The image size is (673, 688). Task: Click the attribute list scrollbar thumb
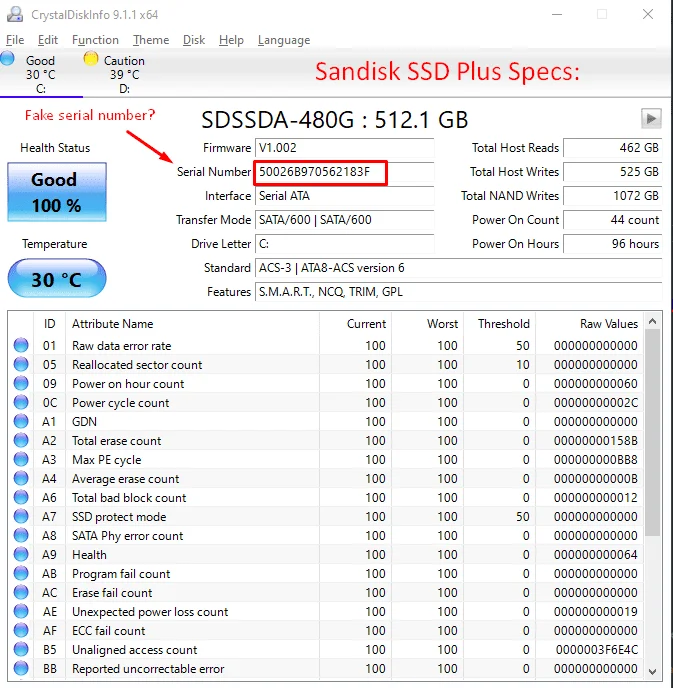coord(652,432)
